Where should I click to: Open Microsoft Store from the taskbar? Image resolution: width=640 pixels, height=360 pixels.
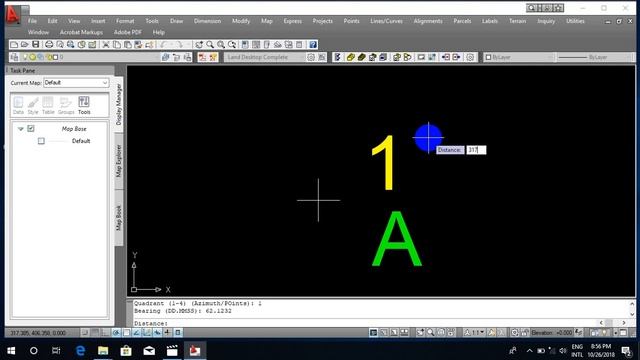126,350
